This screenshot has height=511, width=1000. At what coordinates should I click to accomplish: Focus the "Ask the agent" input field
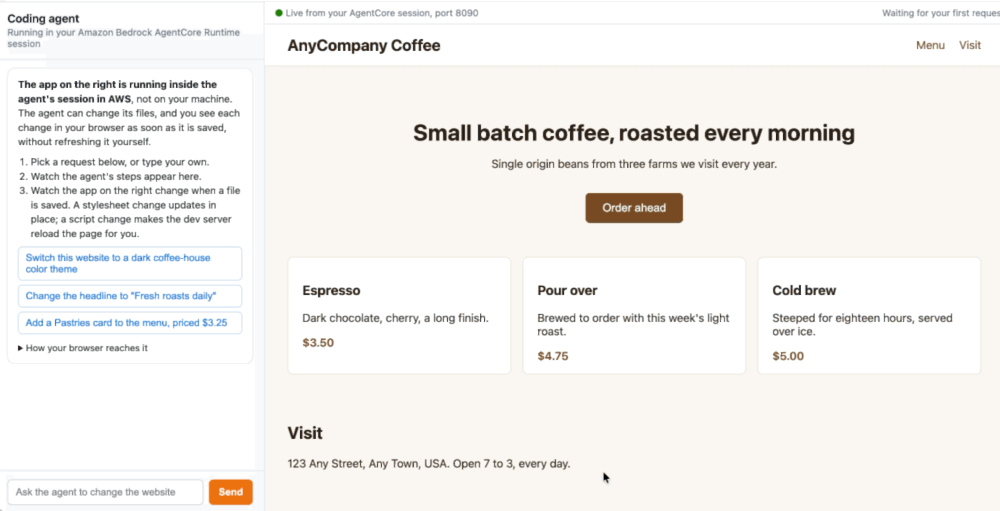105,492
